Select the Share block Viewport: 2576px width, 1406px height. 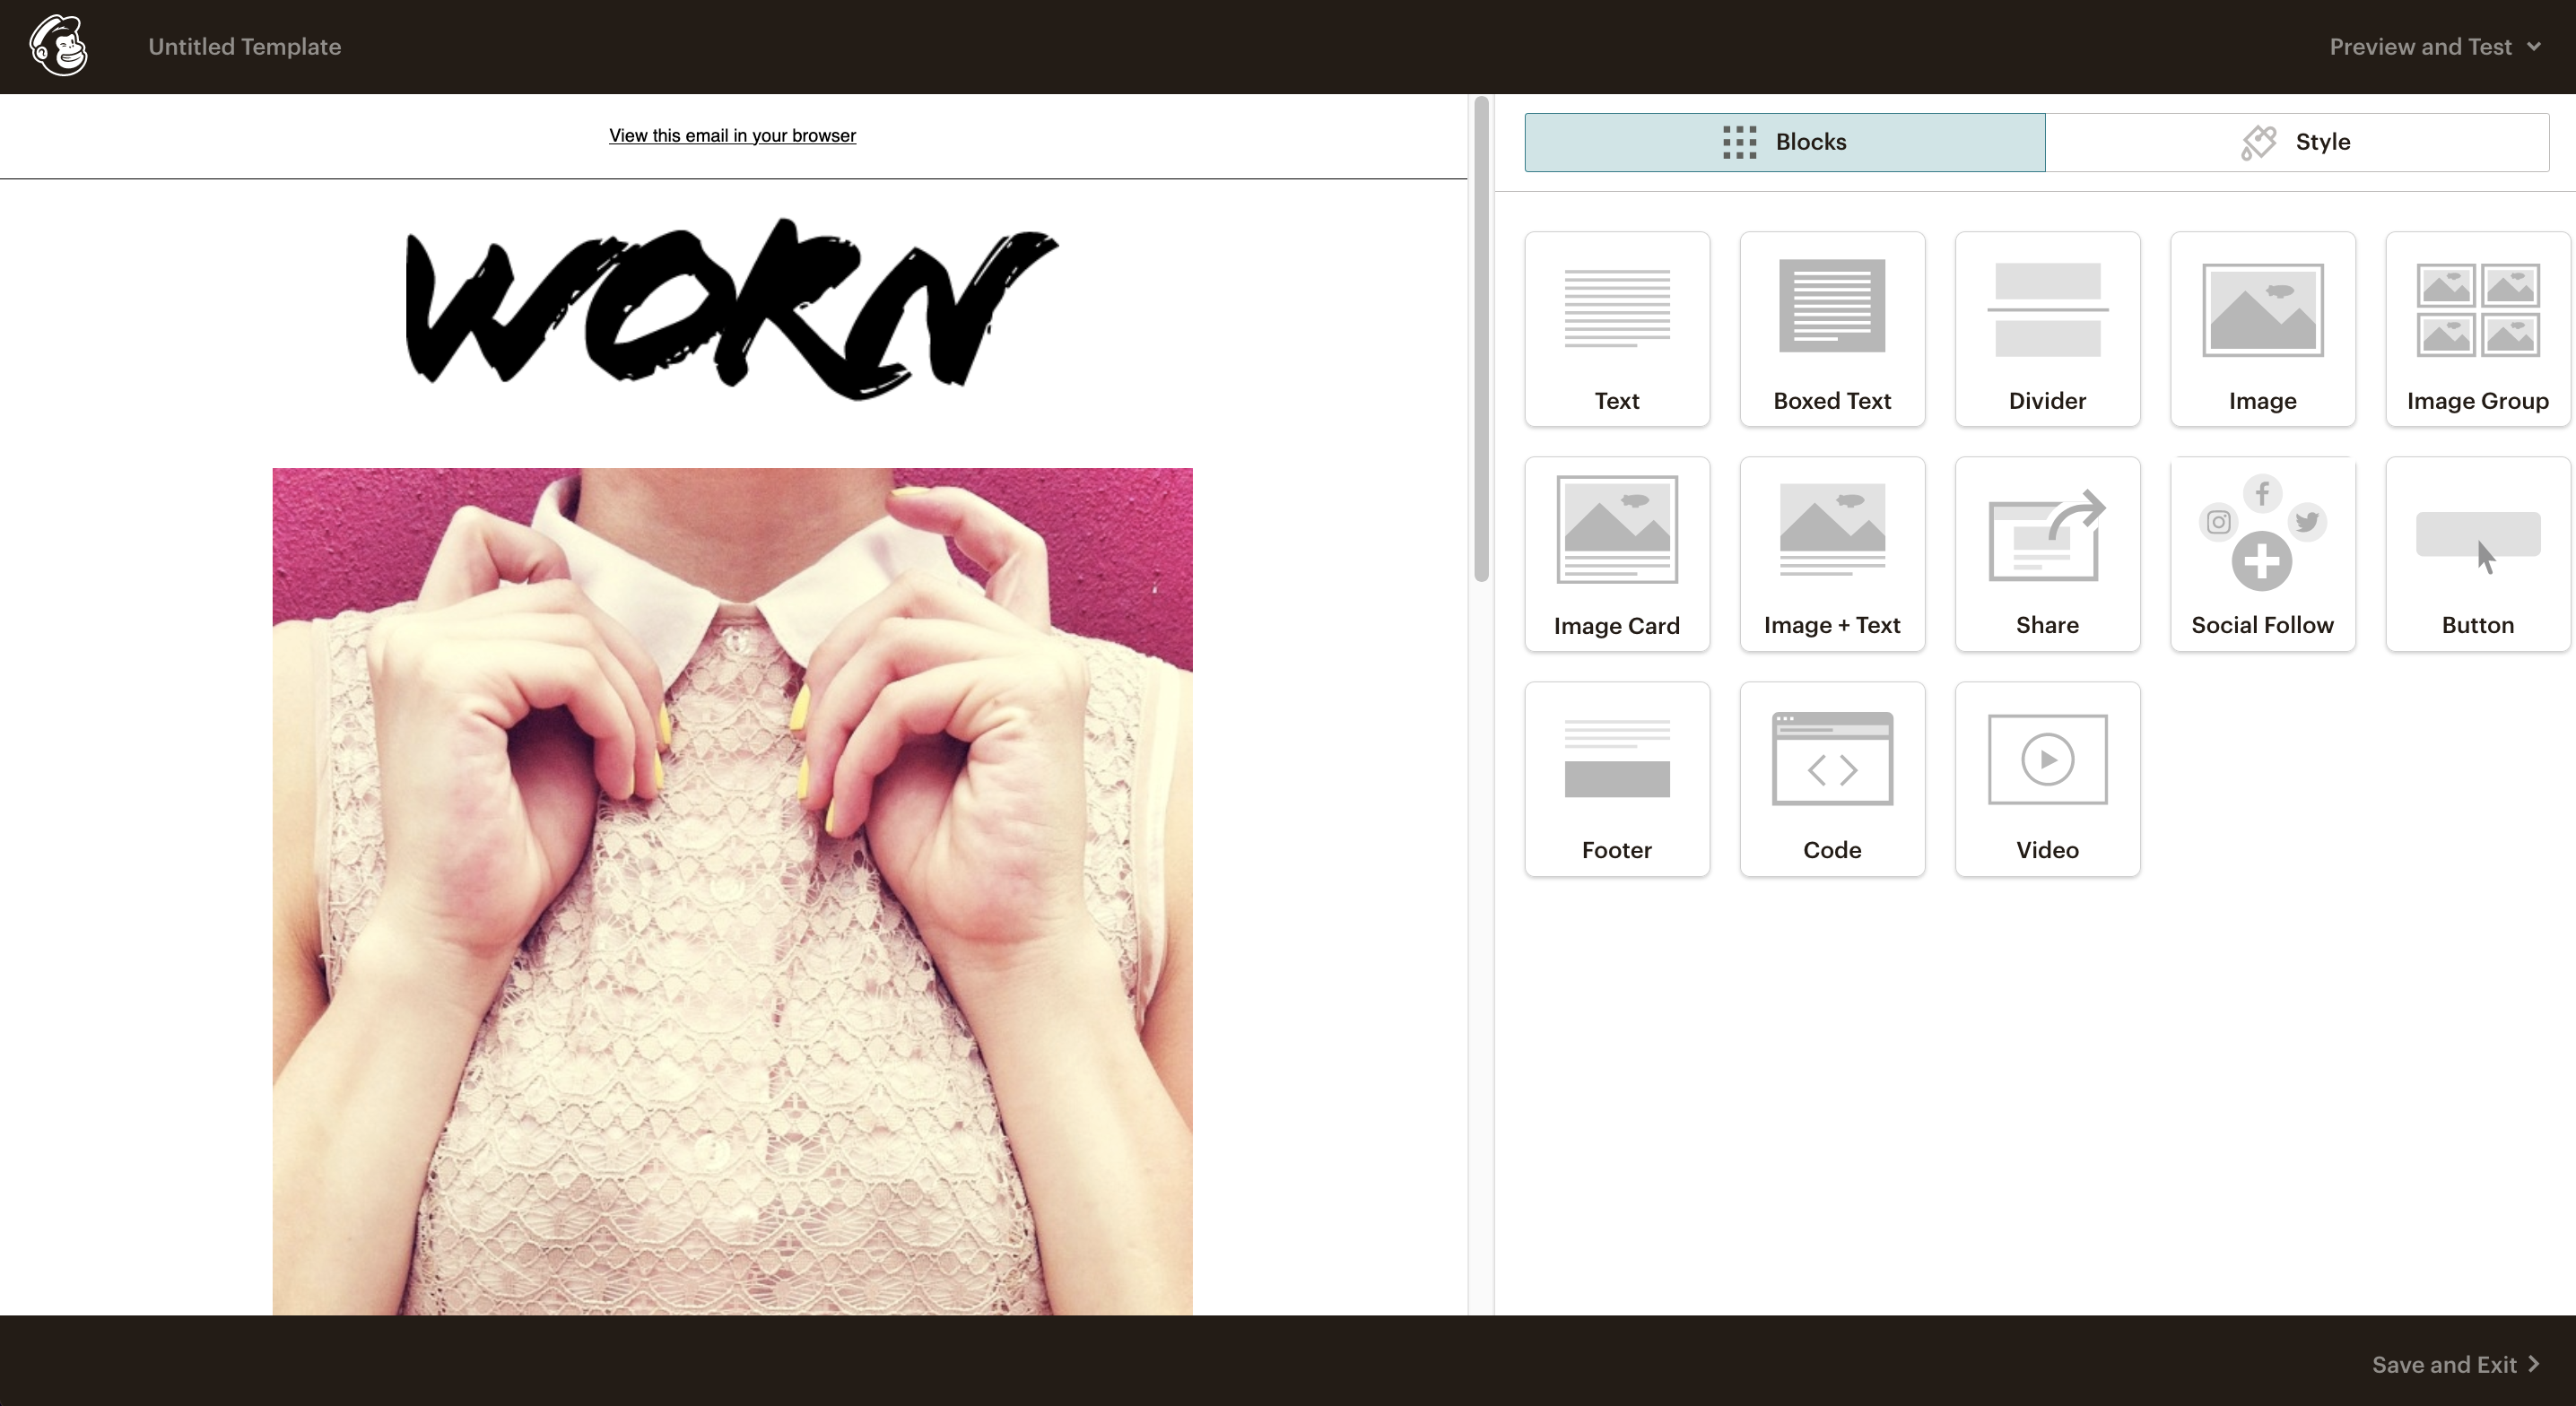(2047, 554)
